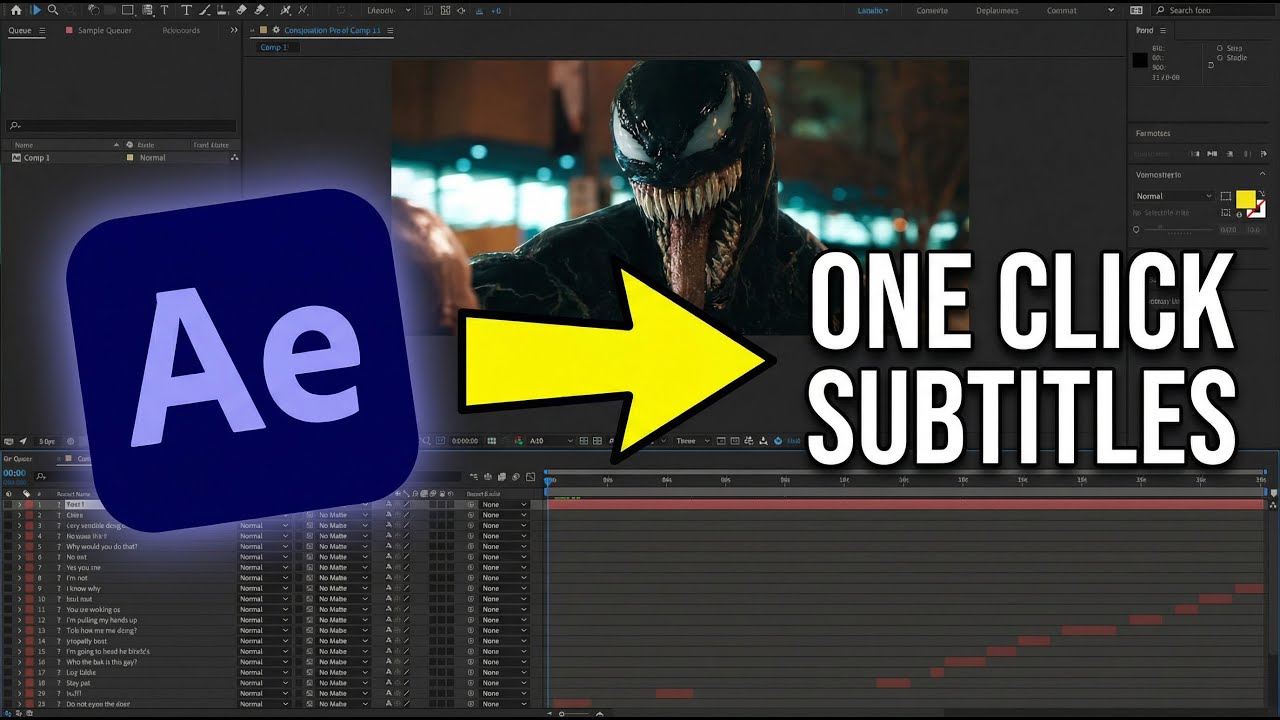
Task: Click the first alignment icon under Farmotses
Action: tap(1195, 154)
